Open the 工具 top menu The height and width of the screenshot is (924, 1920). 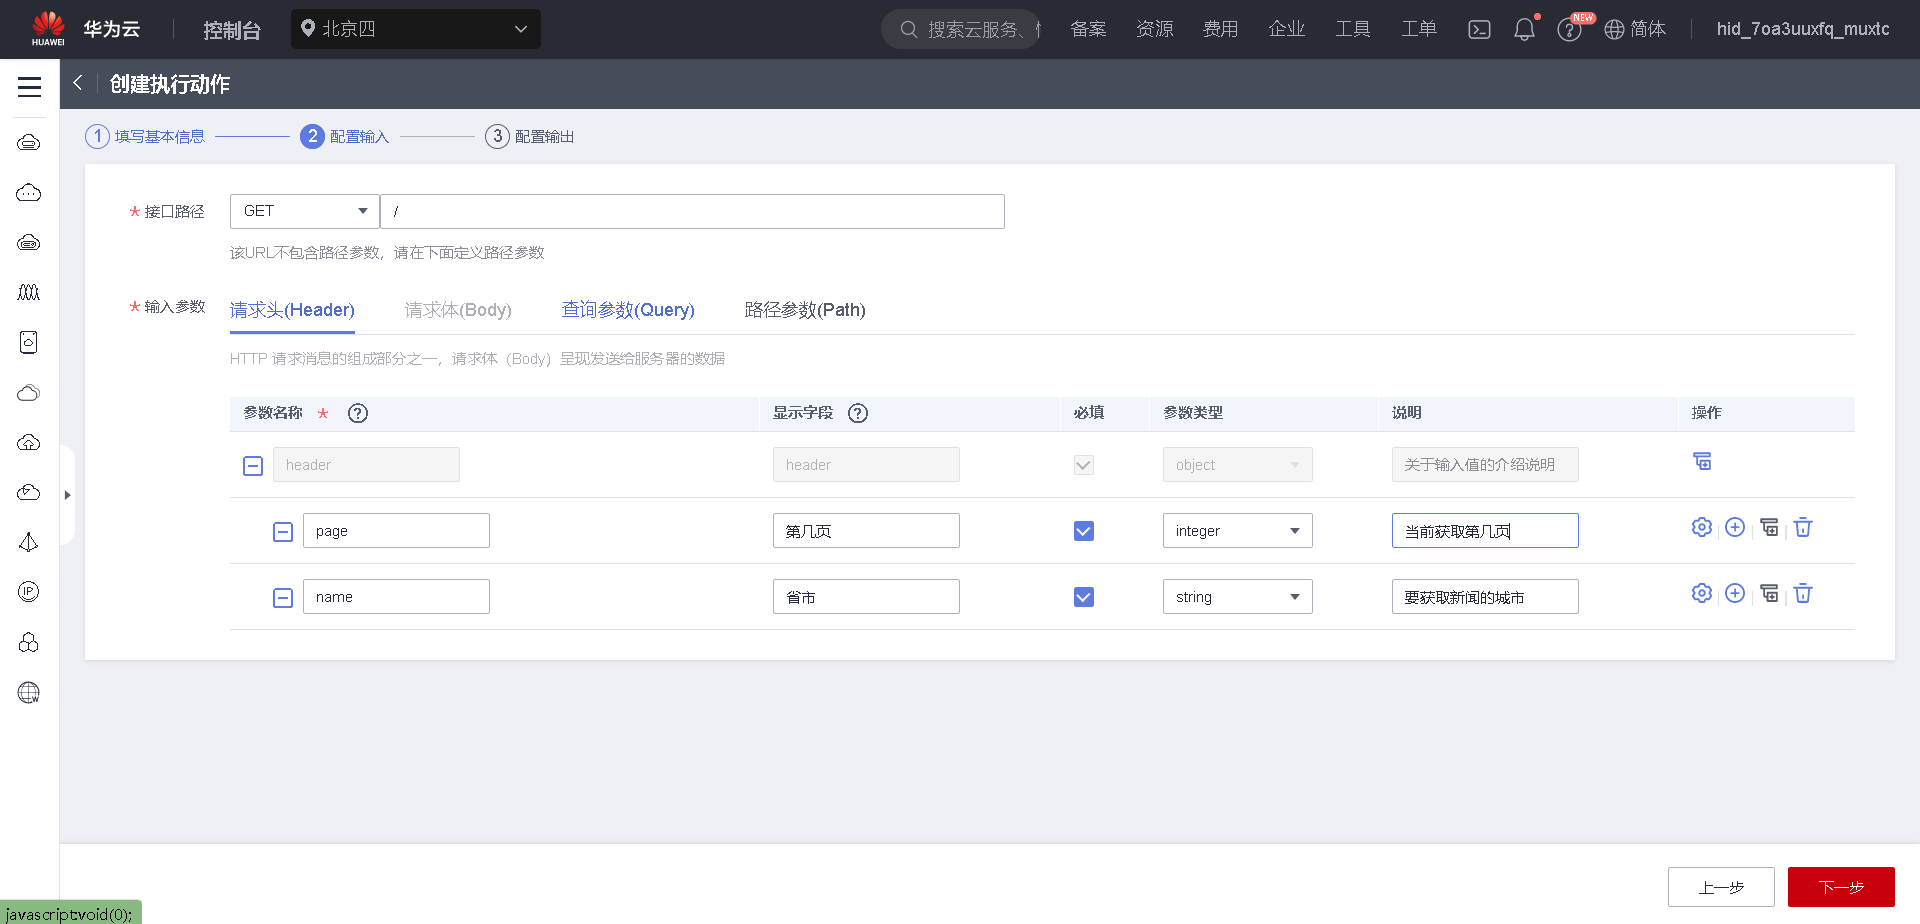click(1352, 29)
